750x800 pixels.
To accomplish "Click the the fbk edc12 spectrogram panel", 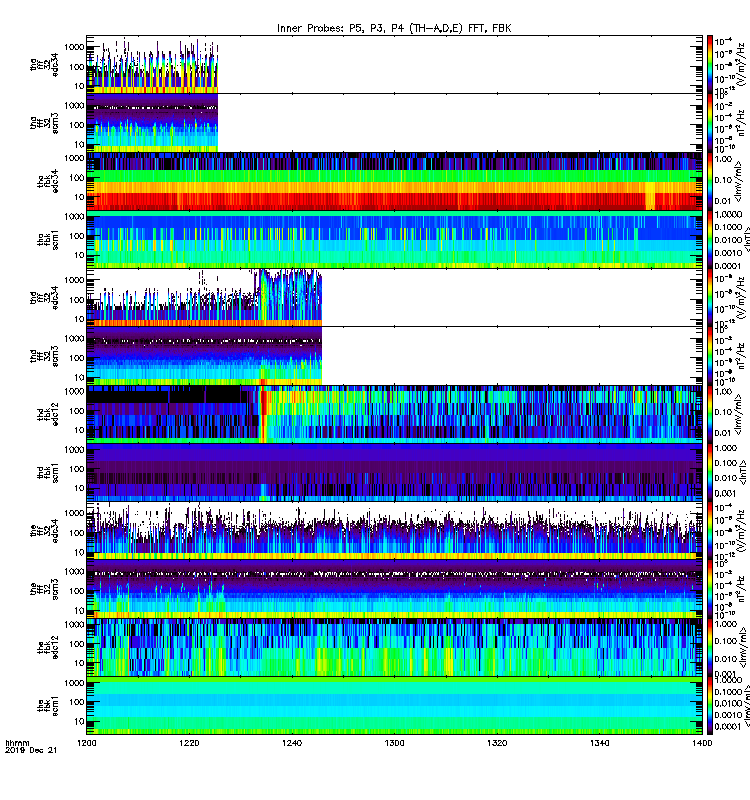I will click(x=394, y=647).
